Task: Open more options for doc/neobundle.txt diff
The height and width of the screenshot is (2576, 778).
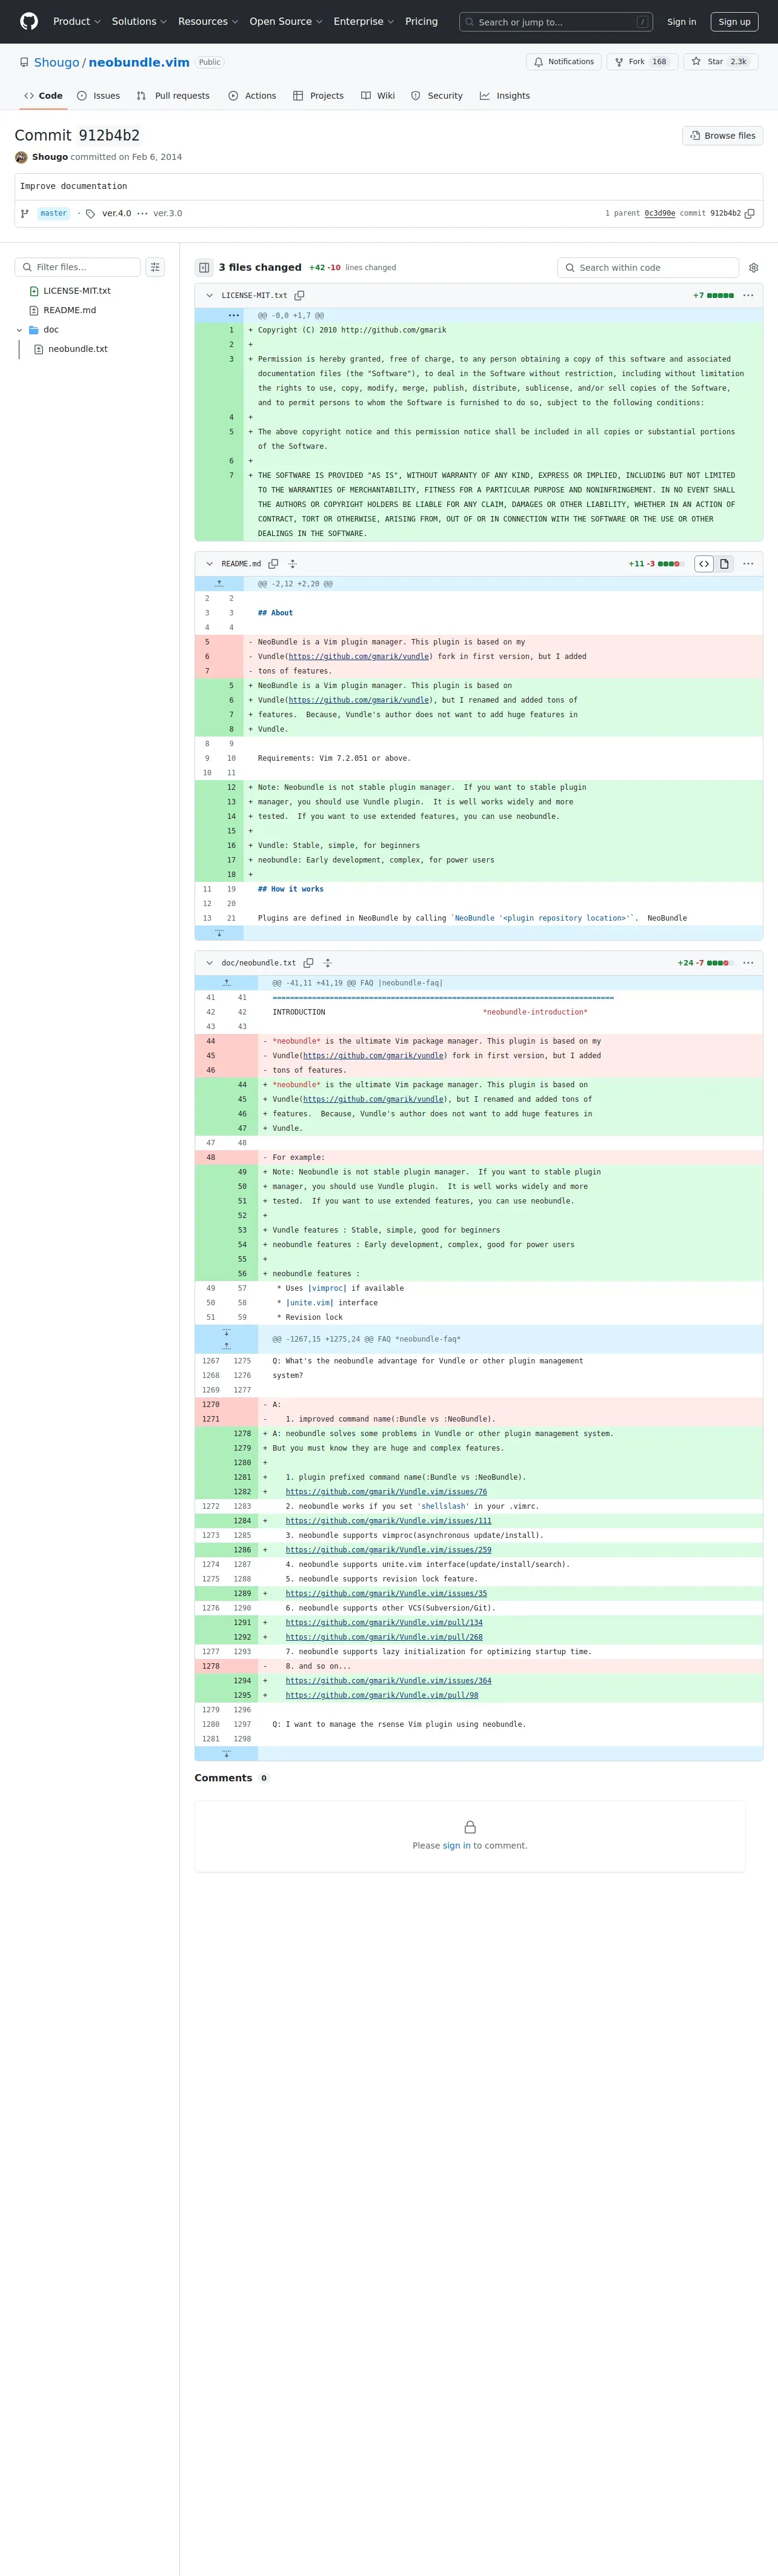Action: tap(748, 963)
